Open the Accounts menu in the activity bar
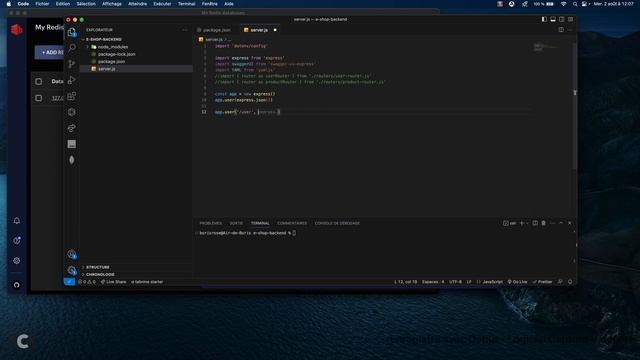This screenshot has height=360, width=640. [72, 254]
